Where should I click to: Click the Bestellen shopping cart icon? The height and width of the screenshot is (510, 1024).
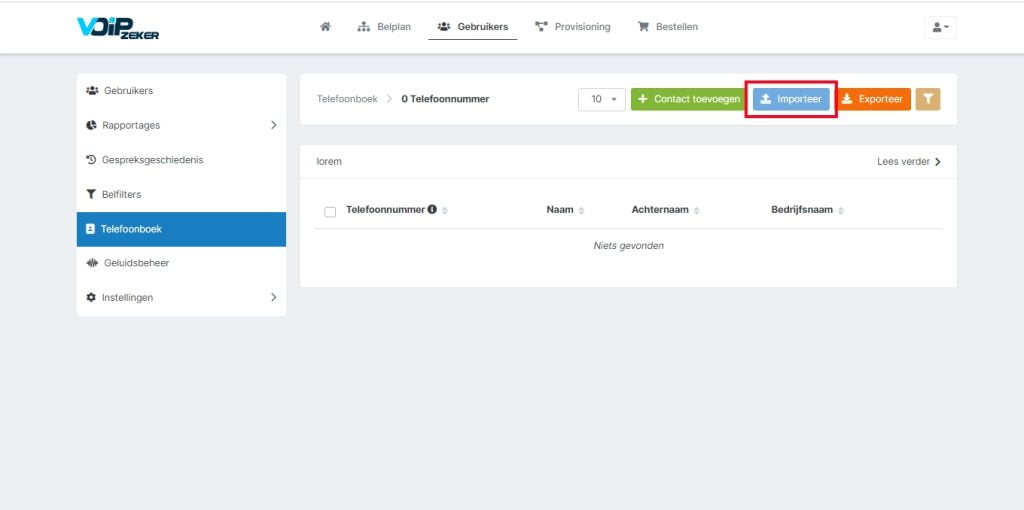point(643,27)
